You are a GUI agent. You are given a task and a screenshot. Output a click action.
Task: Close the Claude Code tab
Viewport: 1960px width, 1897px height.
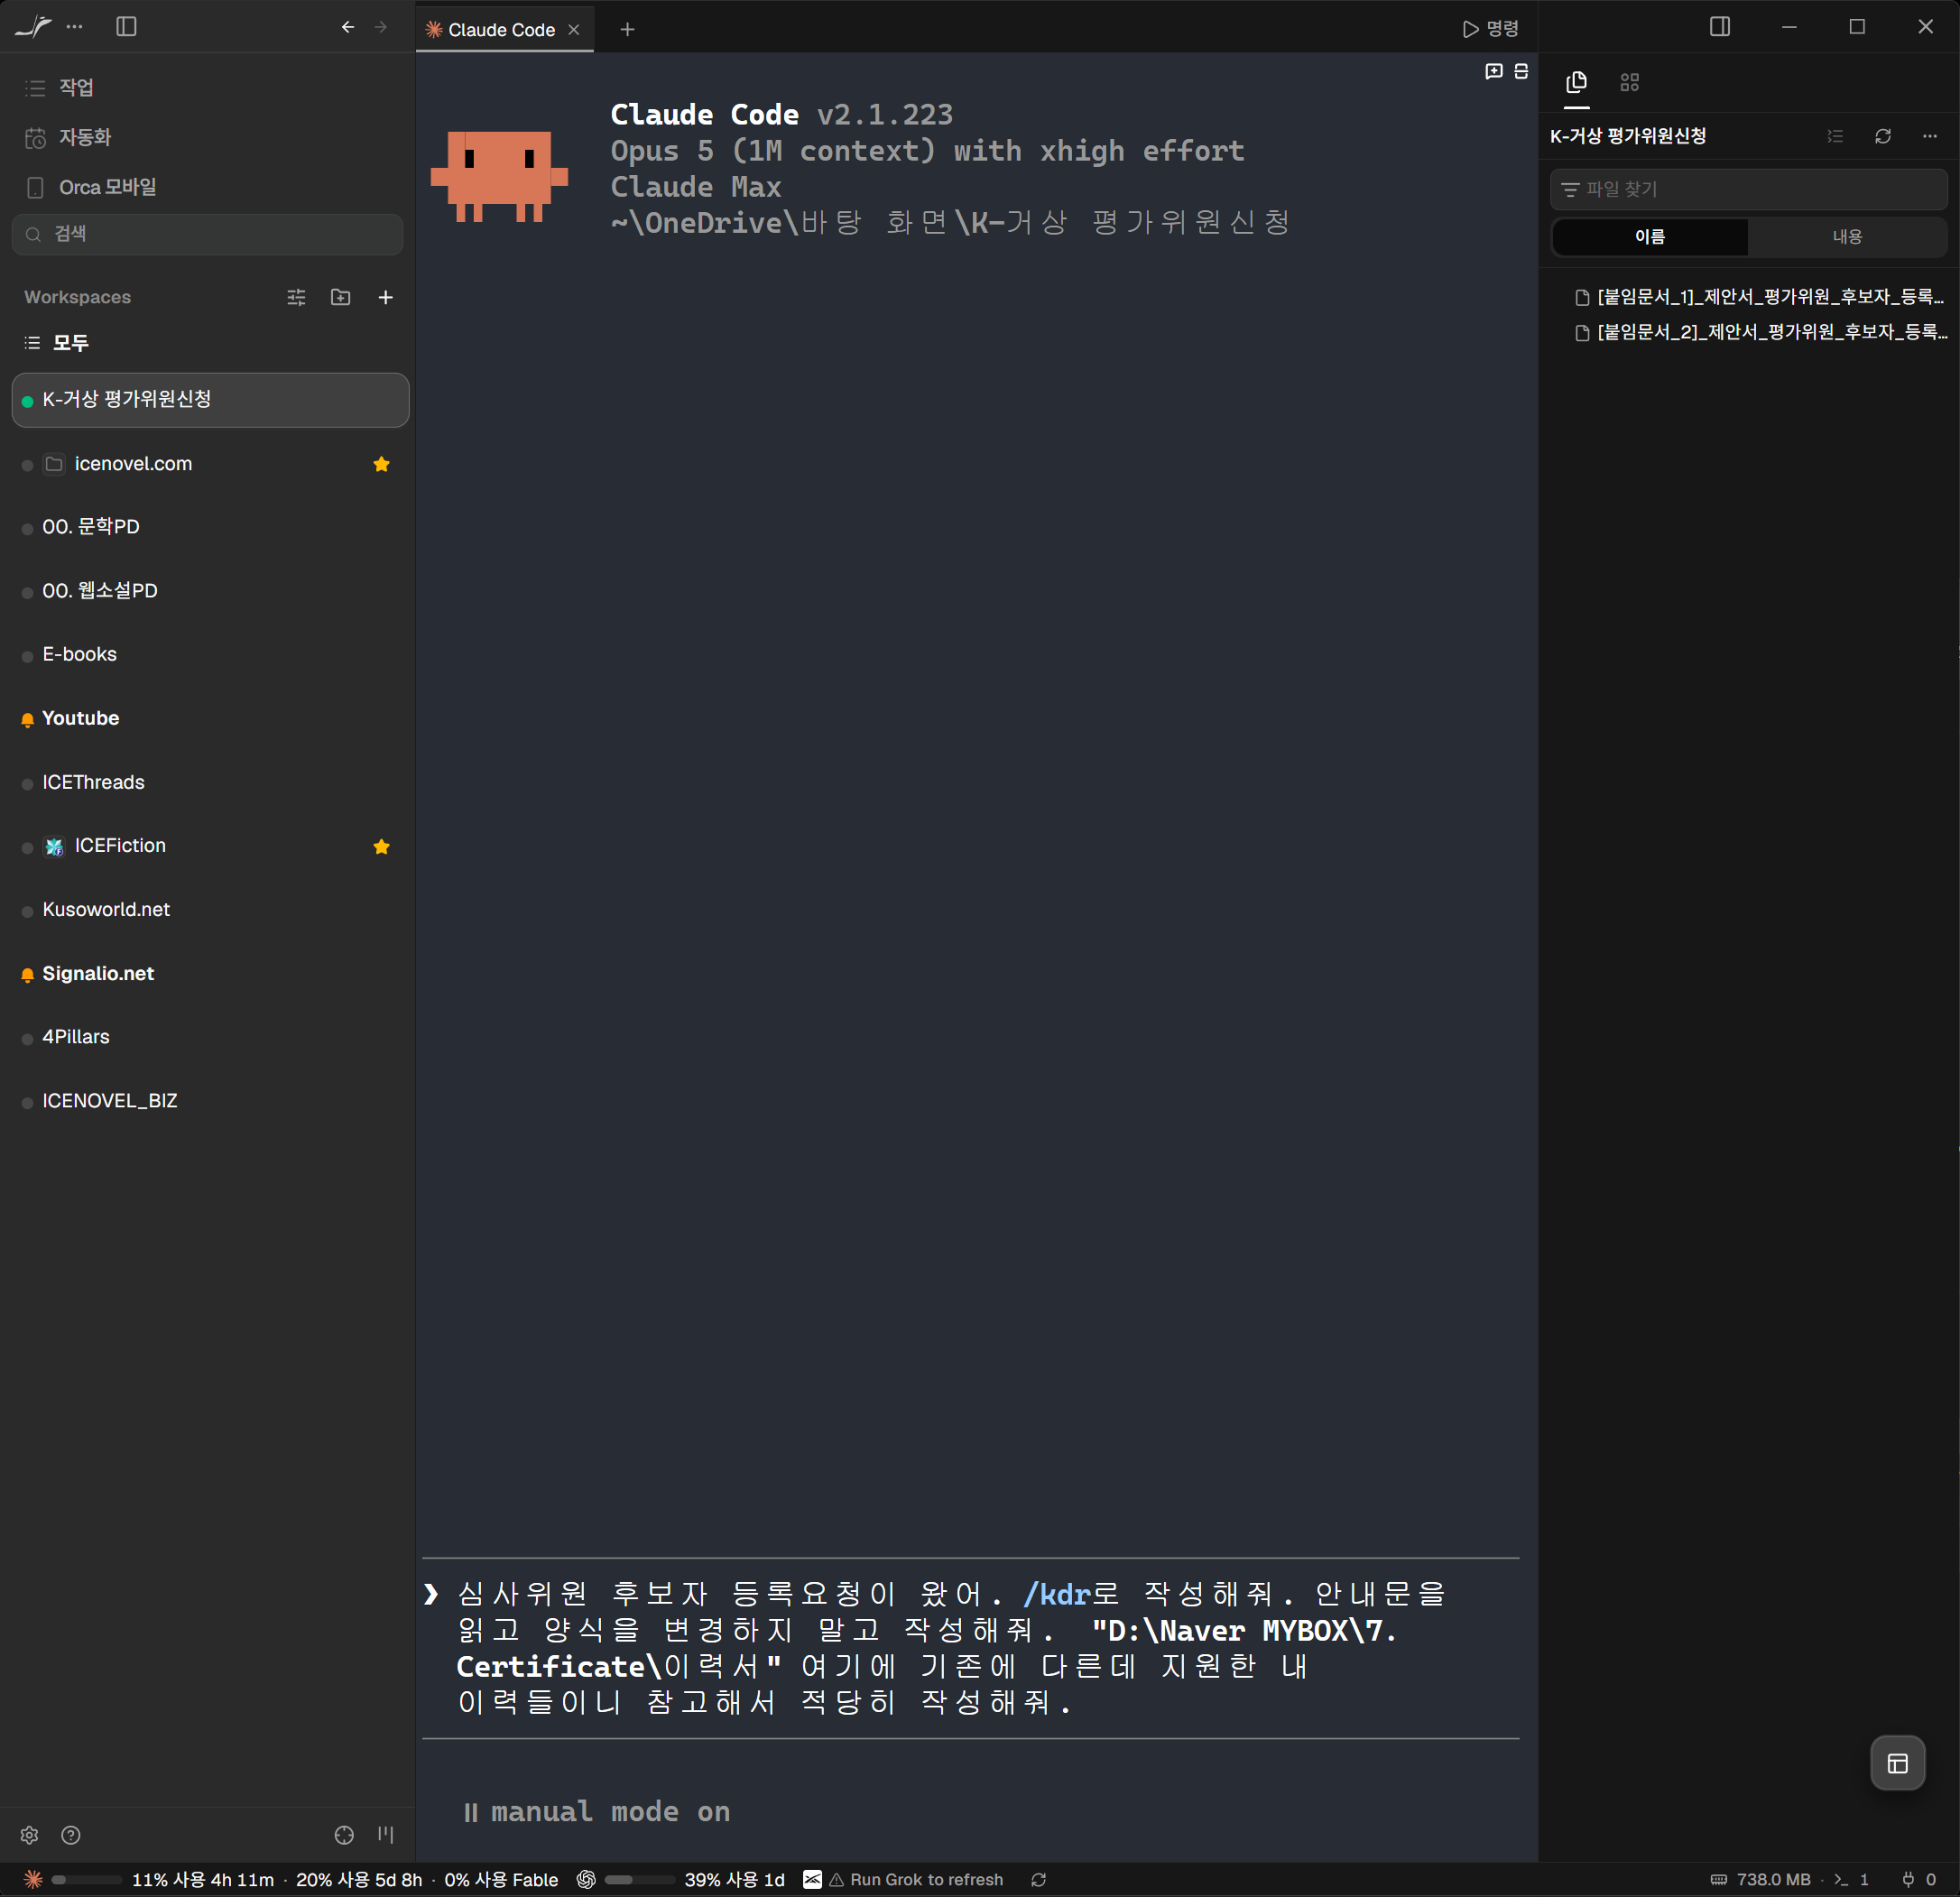pos(574,30)
